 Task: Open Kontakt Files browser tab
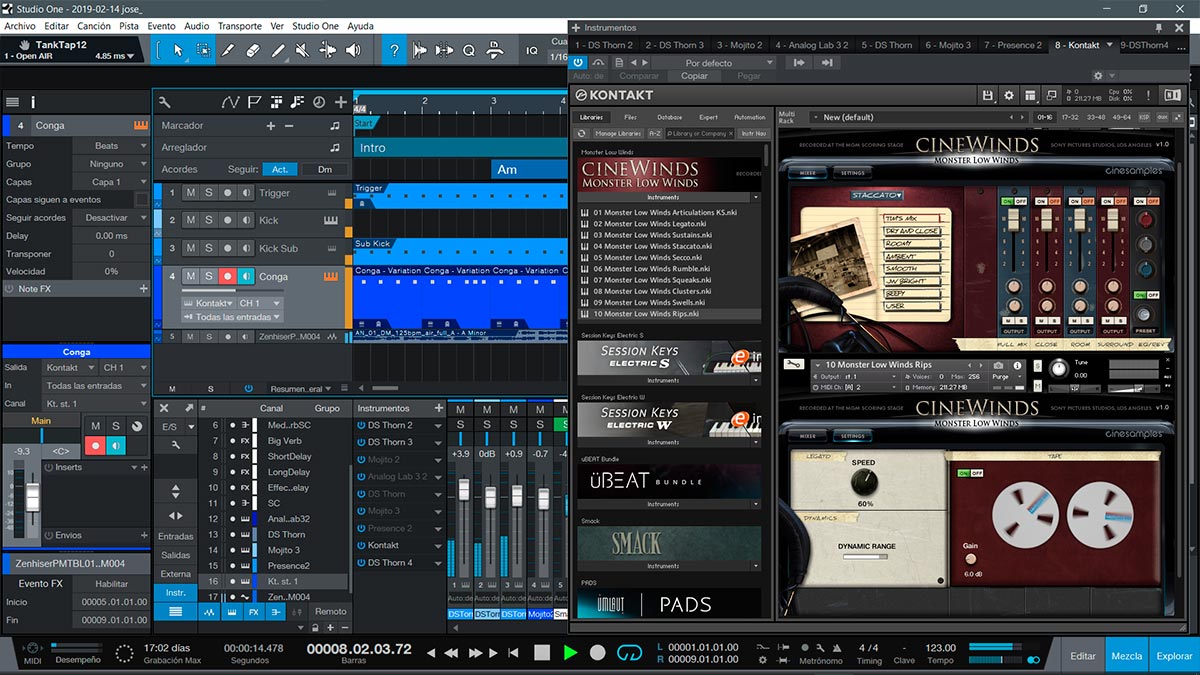click(630, 117)
